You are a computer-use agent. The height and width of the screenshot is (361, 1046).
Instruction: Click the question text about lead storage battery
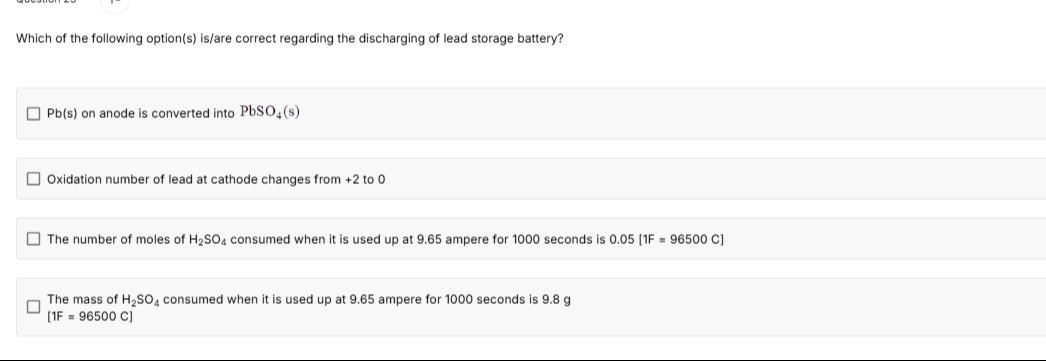coord(290,39)
